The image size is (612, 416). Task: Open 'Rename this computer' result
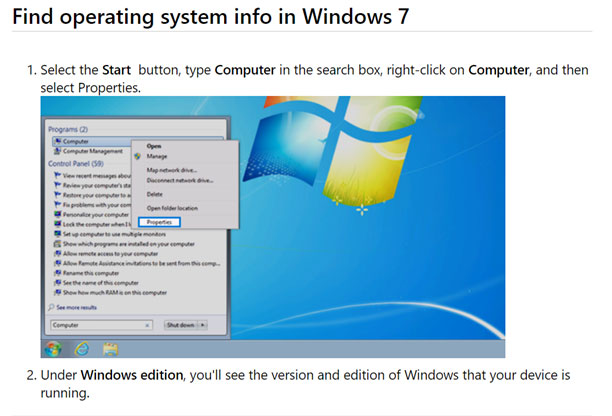[x=87, y=273]
